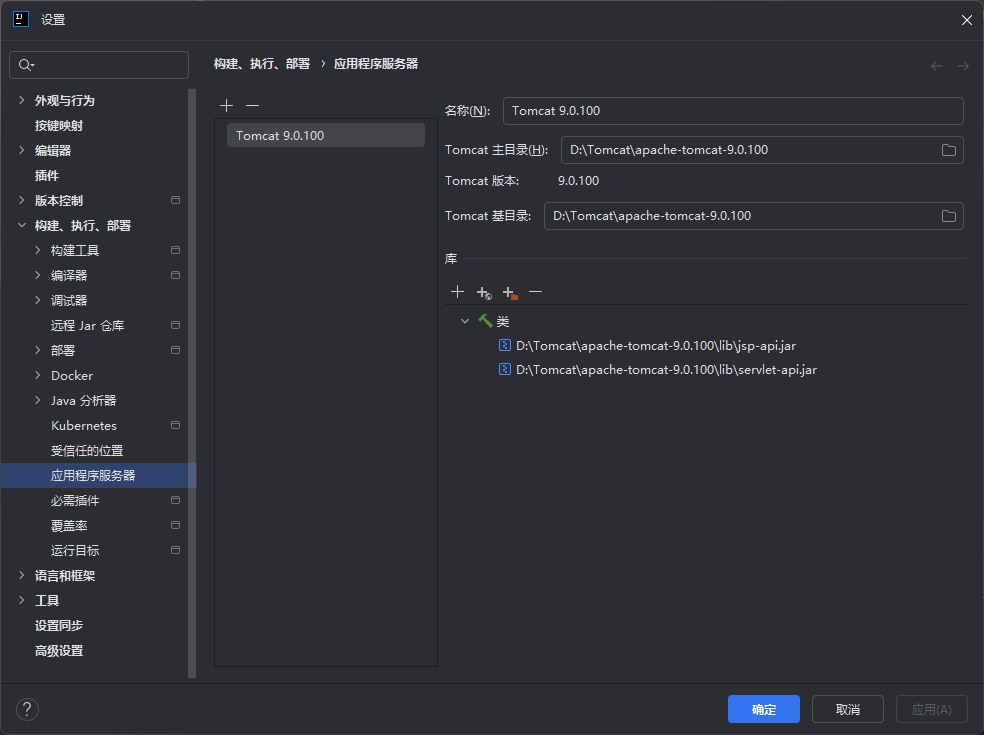
Task: Expand the 外观与行为 section
Action: coord(22,100)
